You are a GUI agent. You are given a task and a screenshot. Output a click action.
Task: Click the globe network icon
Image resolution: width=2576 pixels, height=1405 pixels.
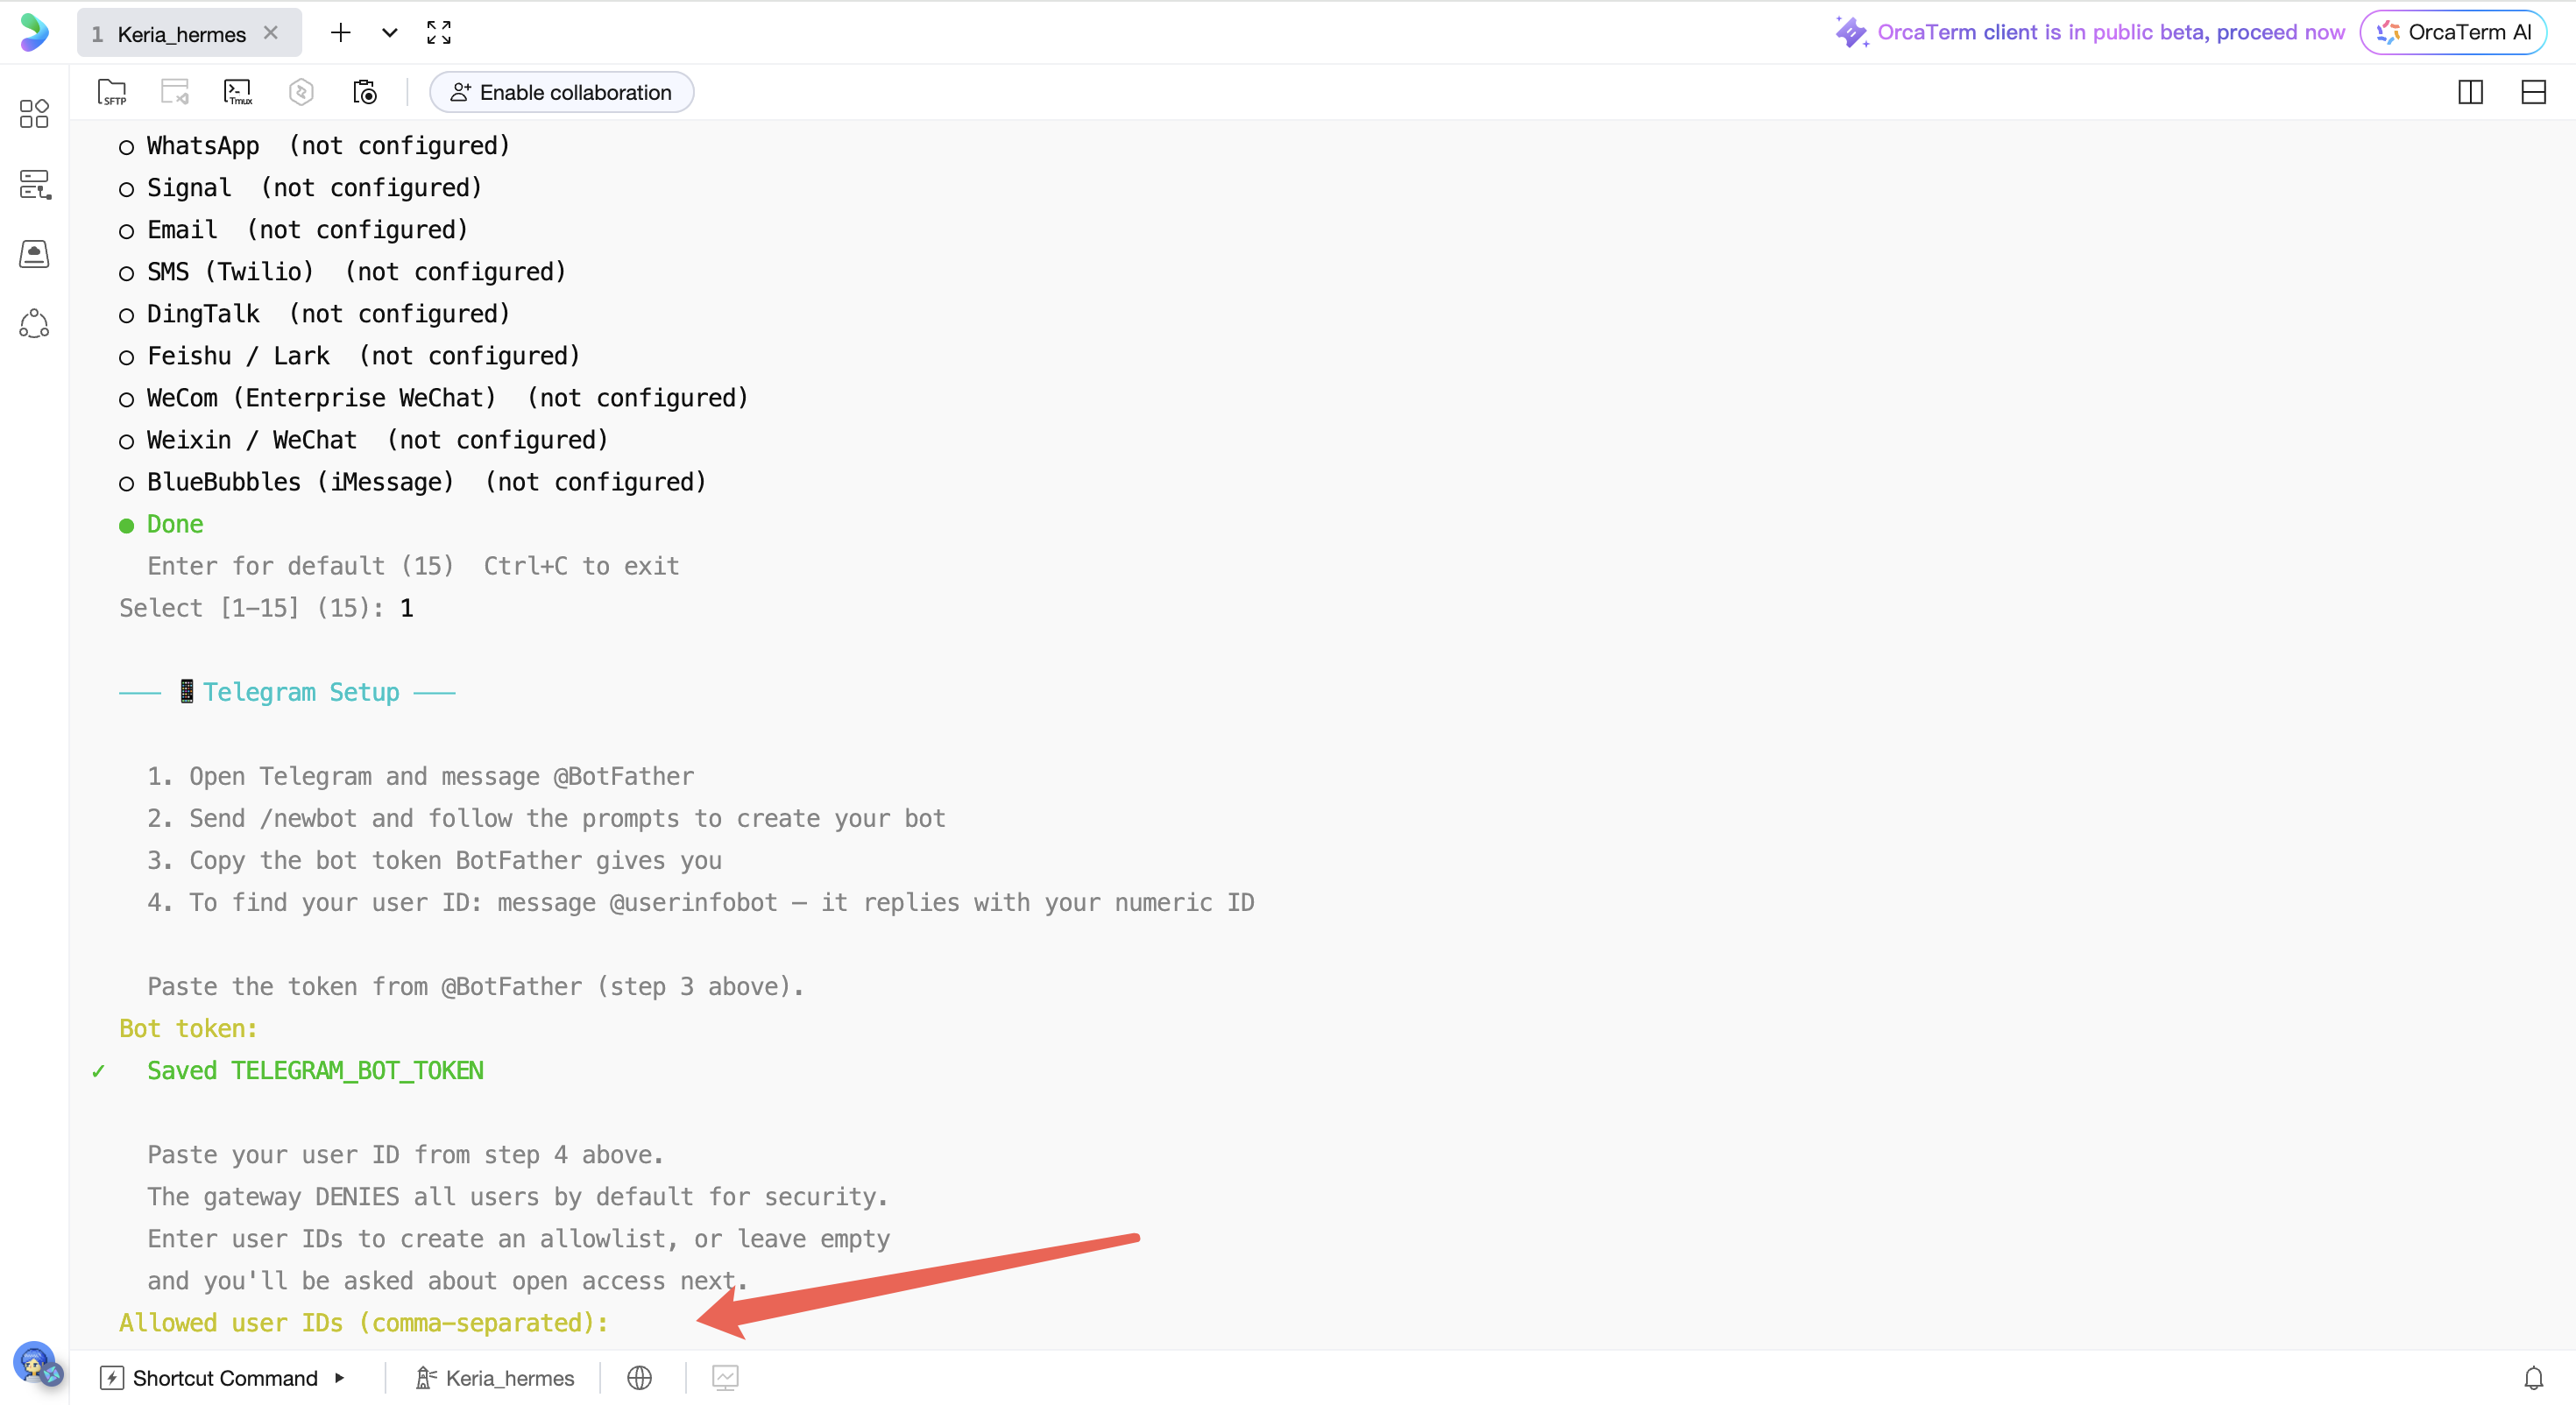point(639,1378)
